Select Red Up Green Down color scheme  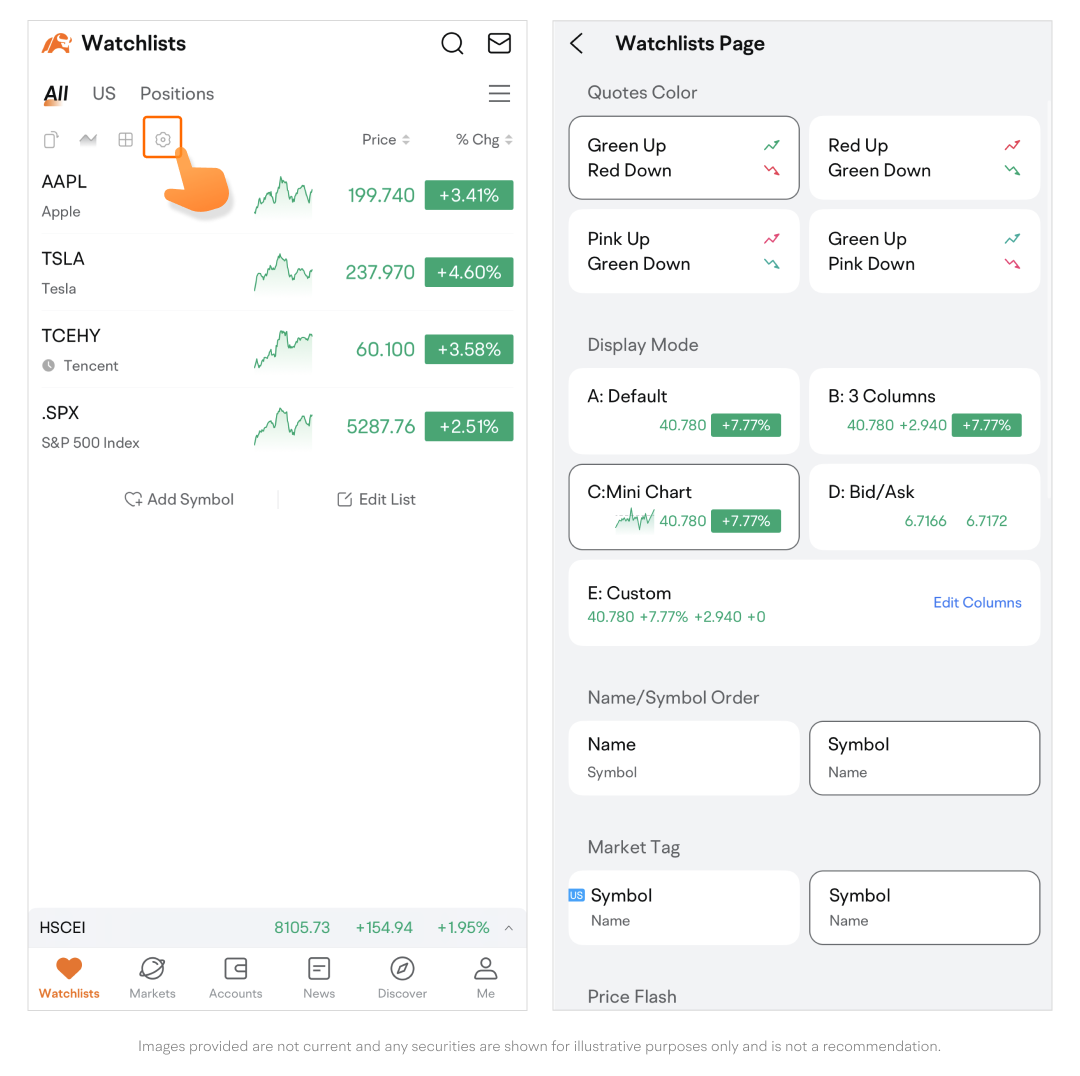coord(924,158)
